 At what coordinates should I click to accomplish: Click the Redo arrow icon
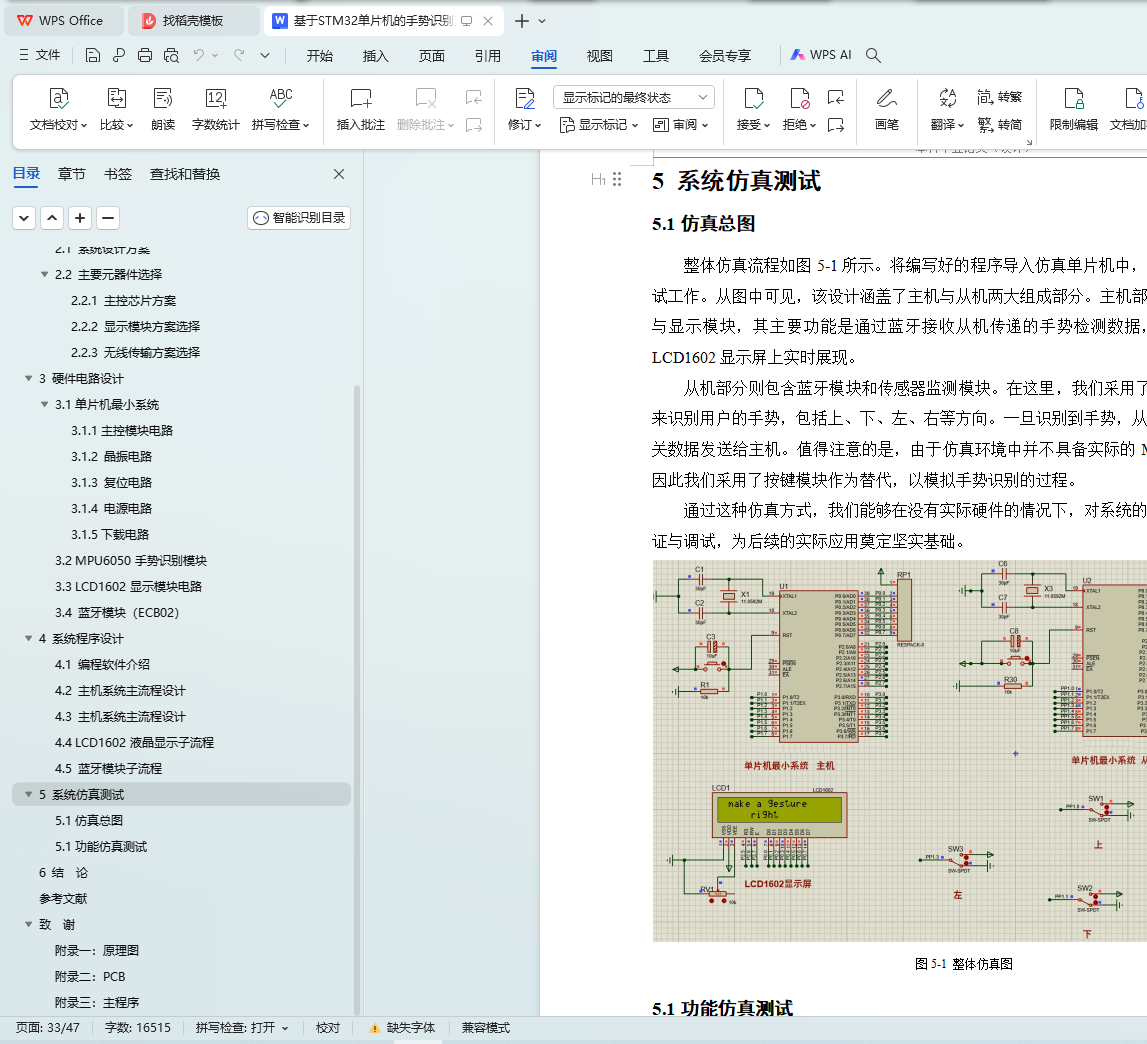pyautogui.click(x=238, y=56)
